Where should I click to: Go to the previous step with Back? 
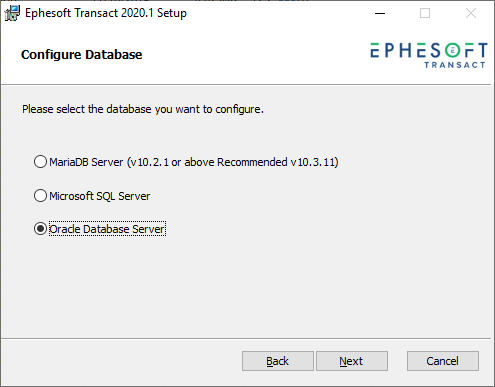tap(278, 361)
